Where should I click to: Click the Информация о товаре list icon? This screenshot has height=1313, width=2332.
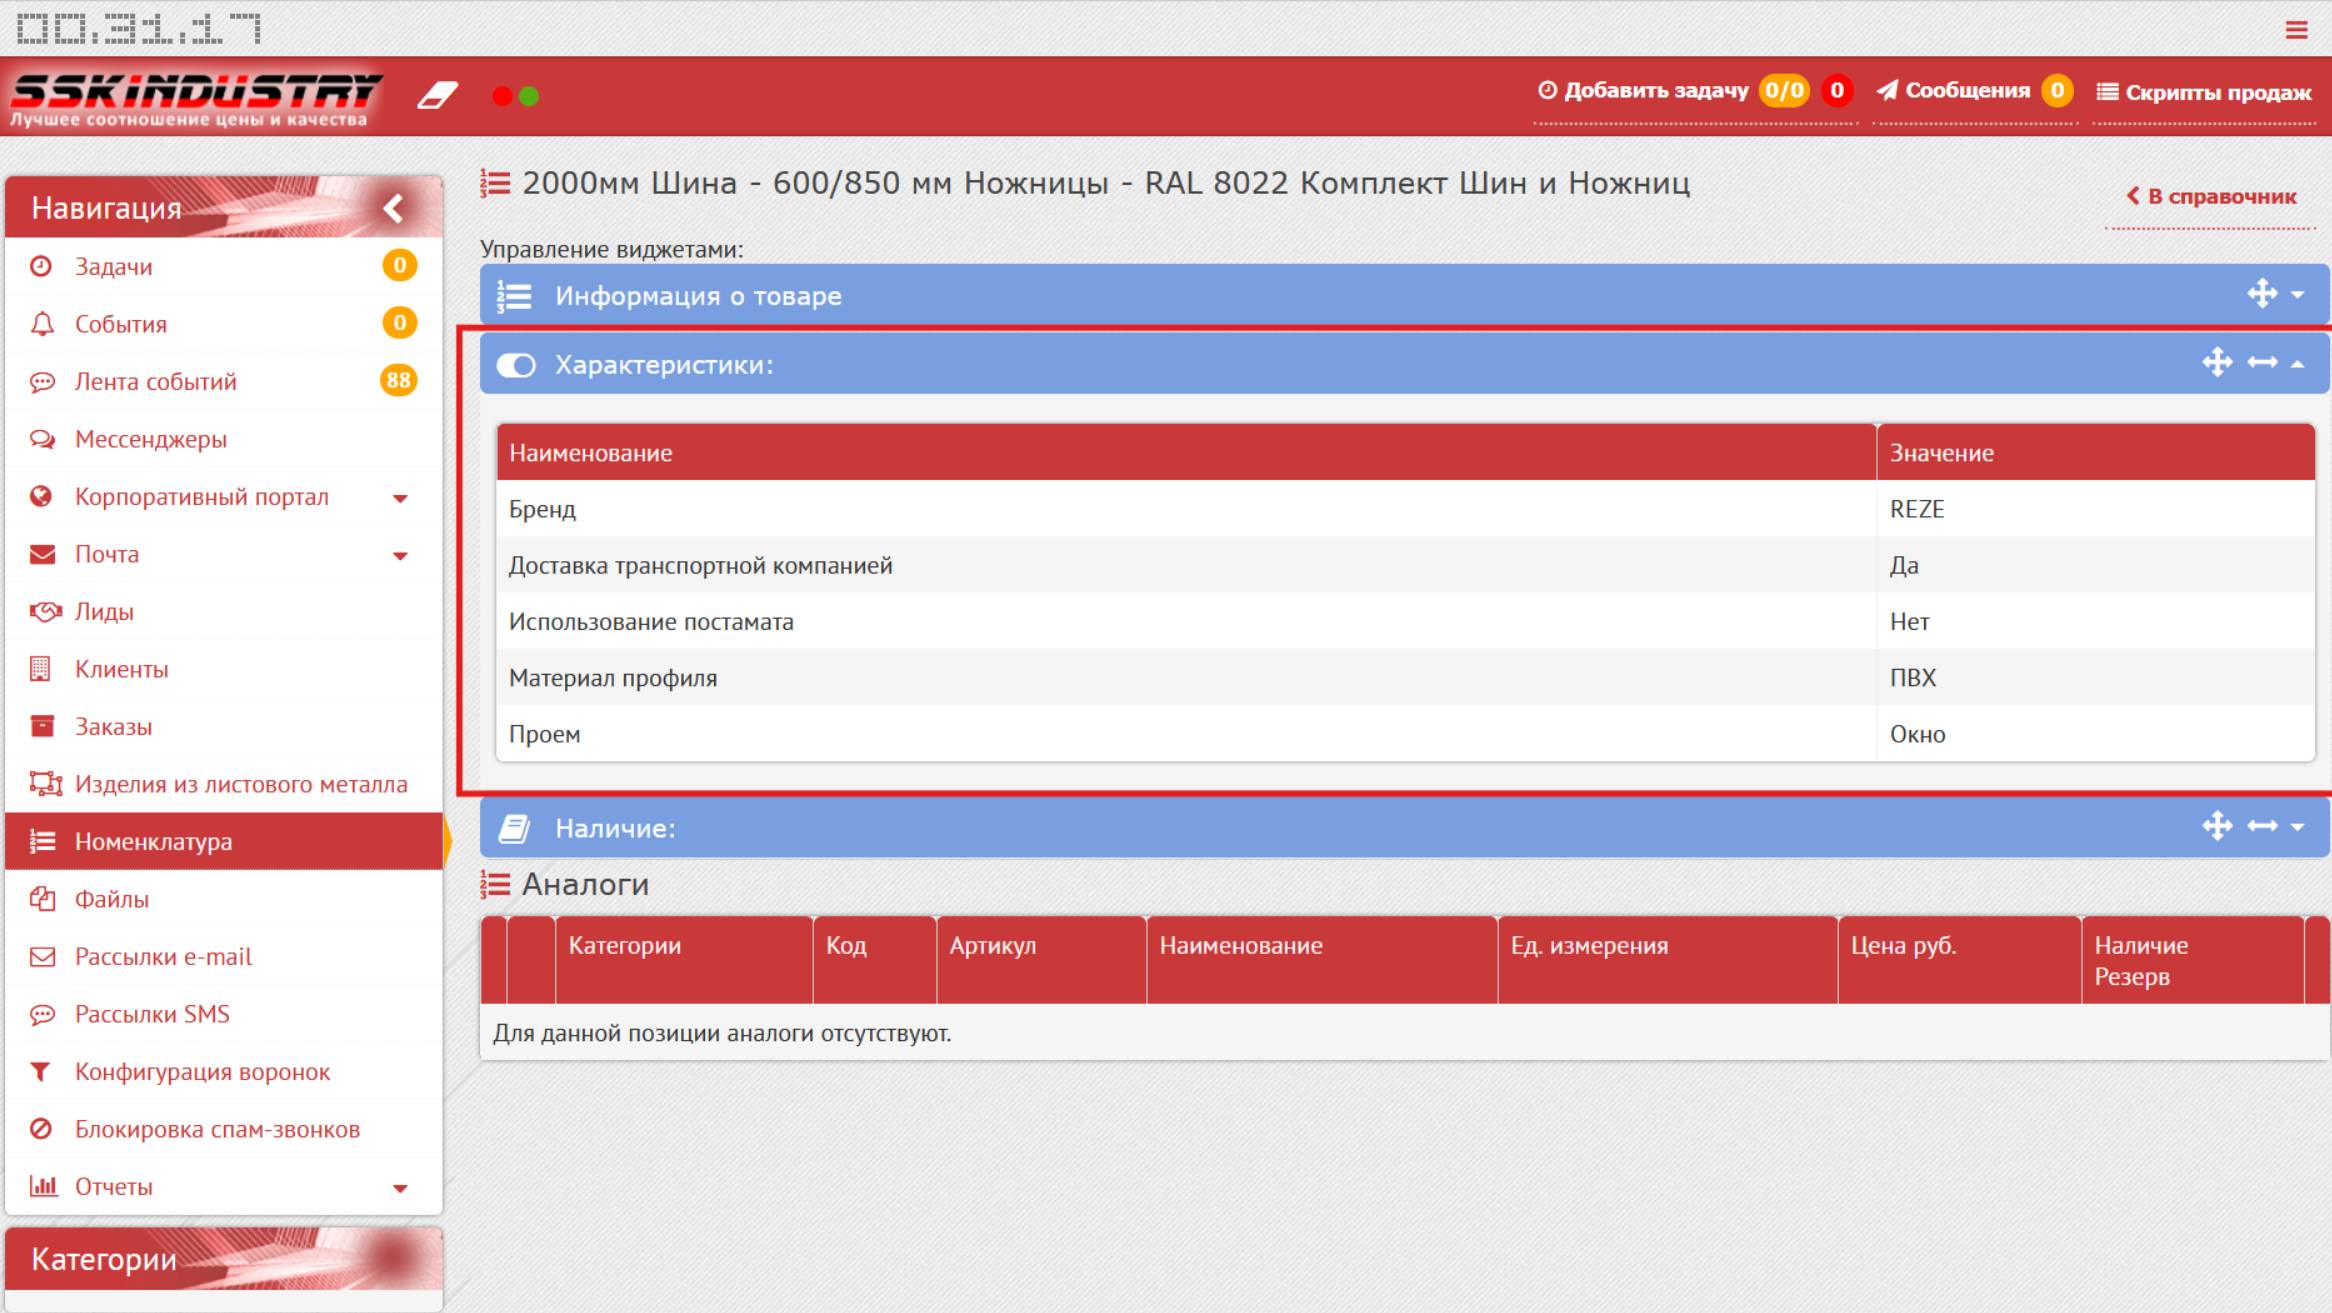514,297
